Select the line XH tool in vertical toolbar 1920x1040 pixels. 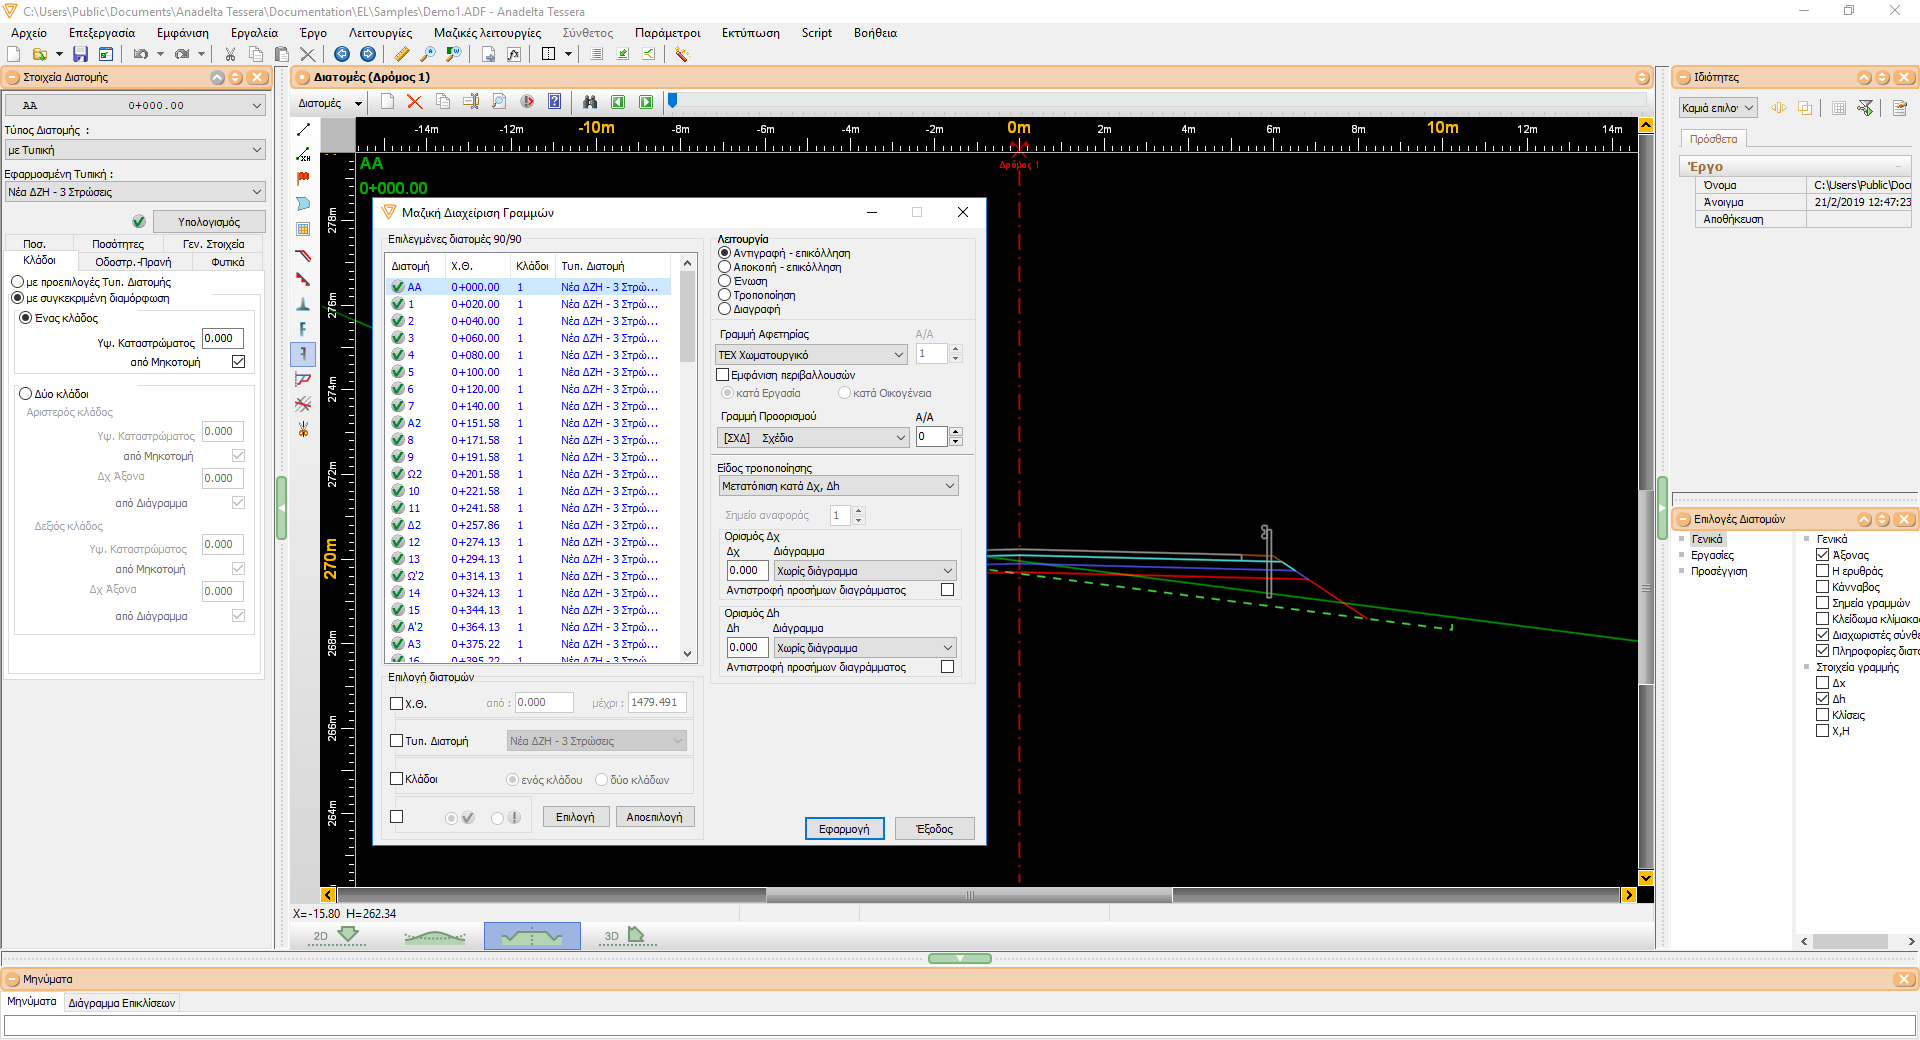[x=303, y=155]
